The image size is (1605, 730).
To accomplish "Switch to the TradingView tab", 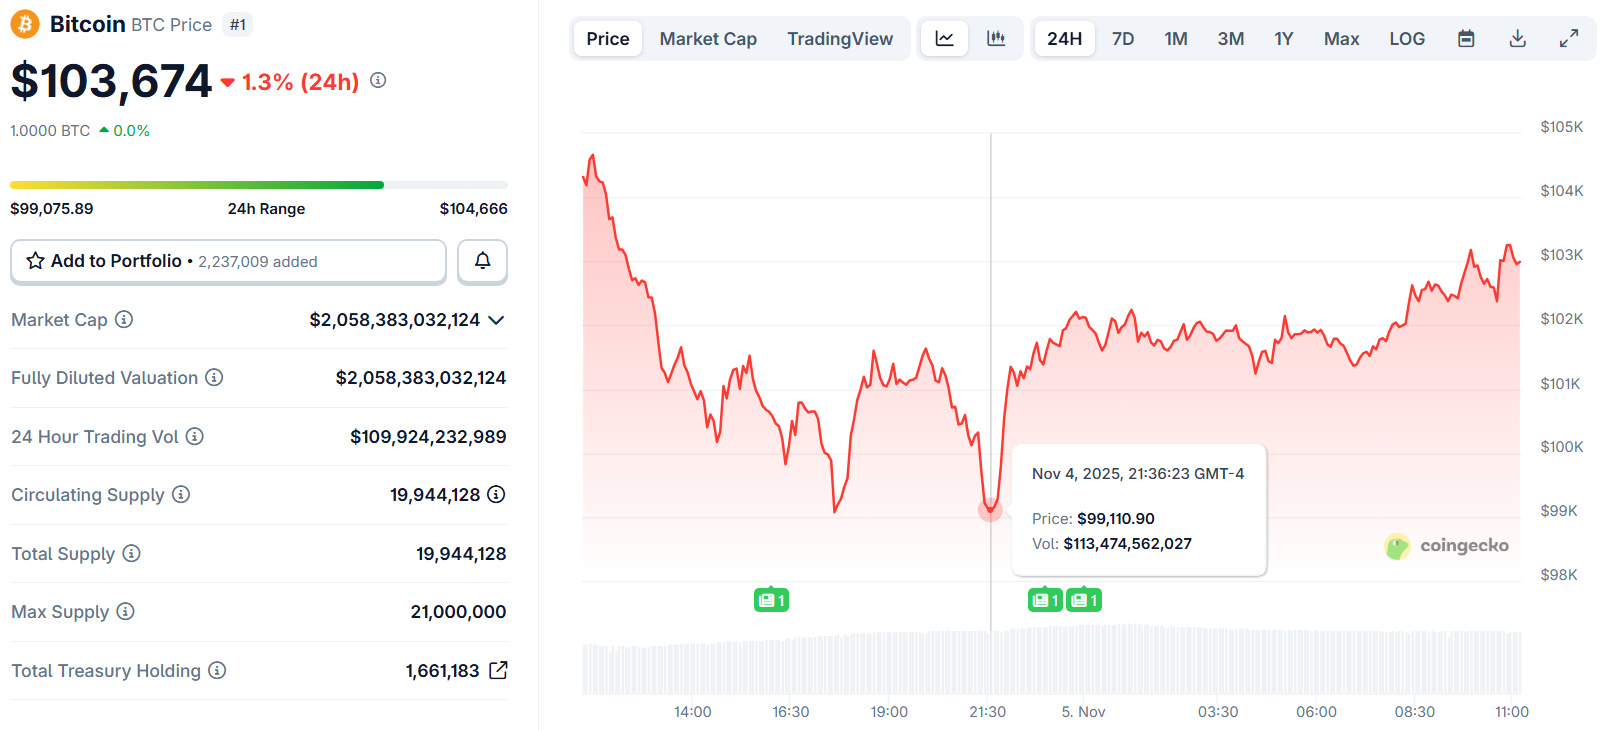I will [840, 39].
